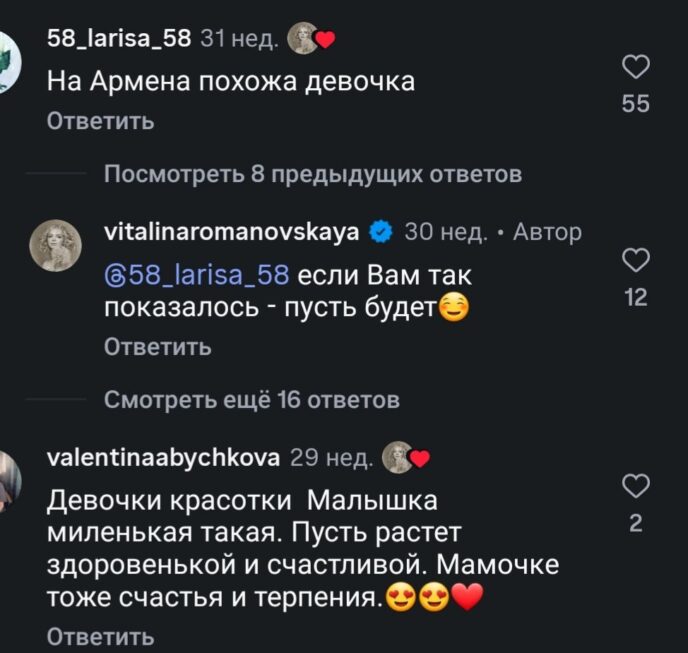Follow the @58_larisa_58 mention in reply
The height and width of the screenshot is (653, 688).
point(197,275)
